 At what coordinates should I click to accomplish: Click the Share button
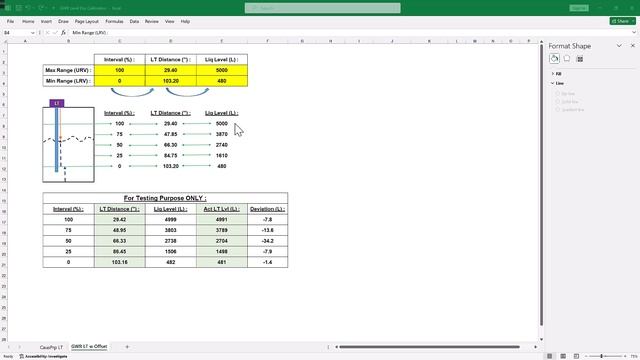[622, 21]
